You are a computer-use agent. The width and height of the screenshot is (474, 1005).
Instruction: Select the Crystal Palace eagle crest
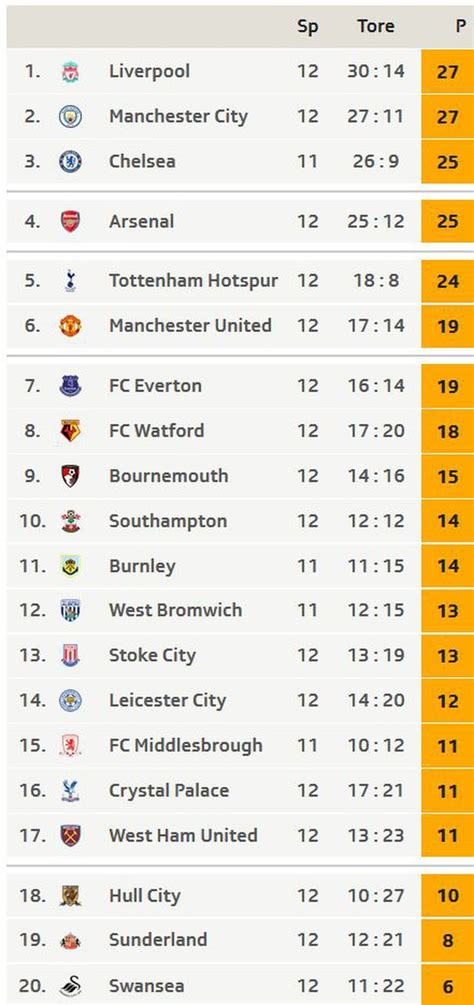[70, 791]
